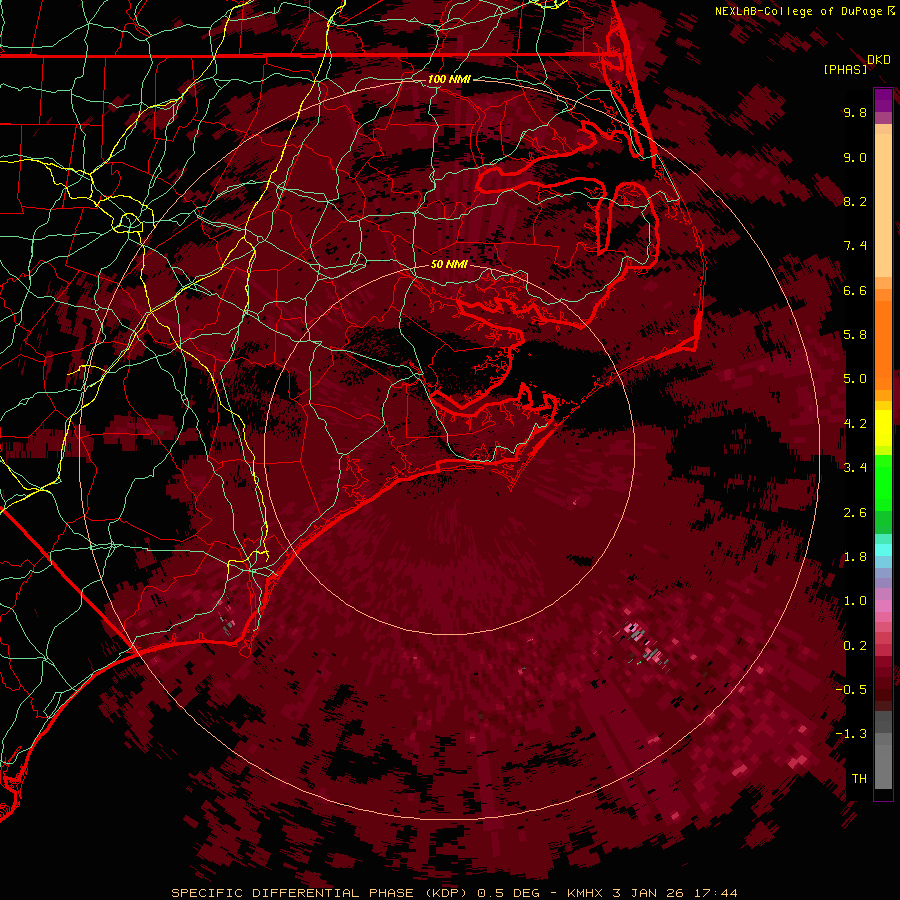The height and width of the screenshot is (900, 900).
Task: Click the 9.8 scale value
Action: [x=855, y=112]
